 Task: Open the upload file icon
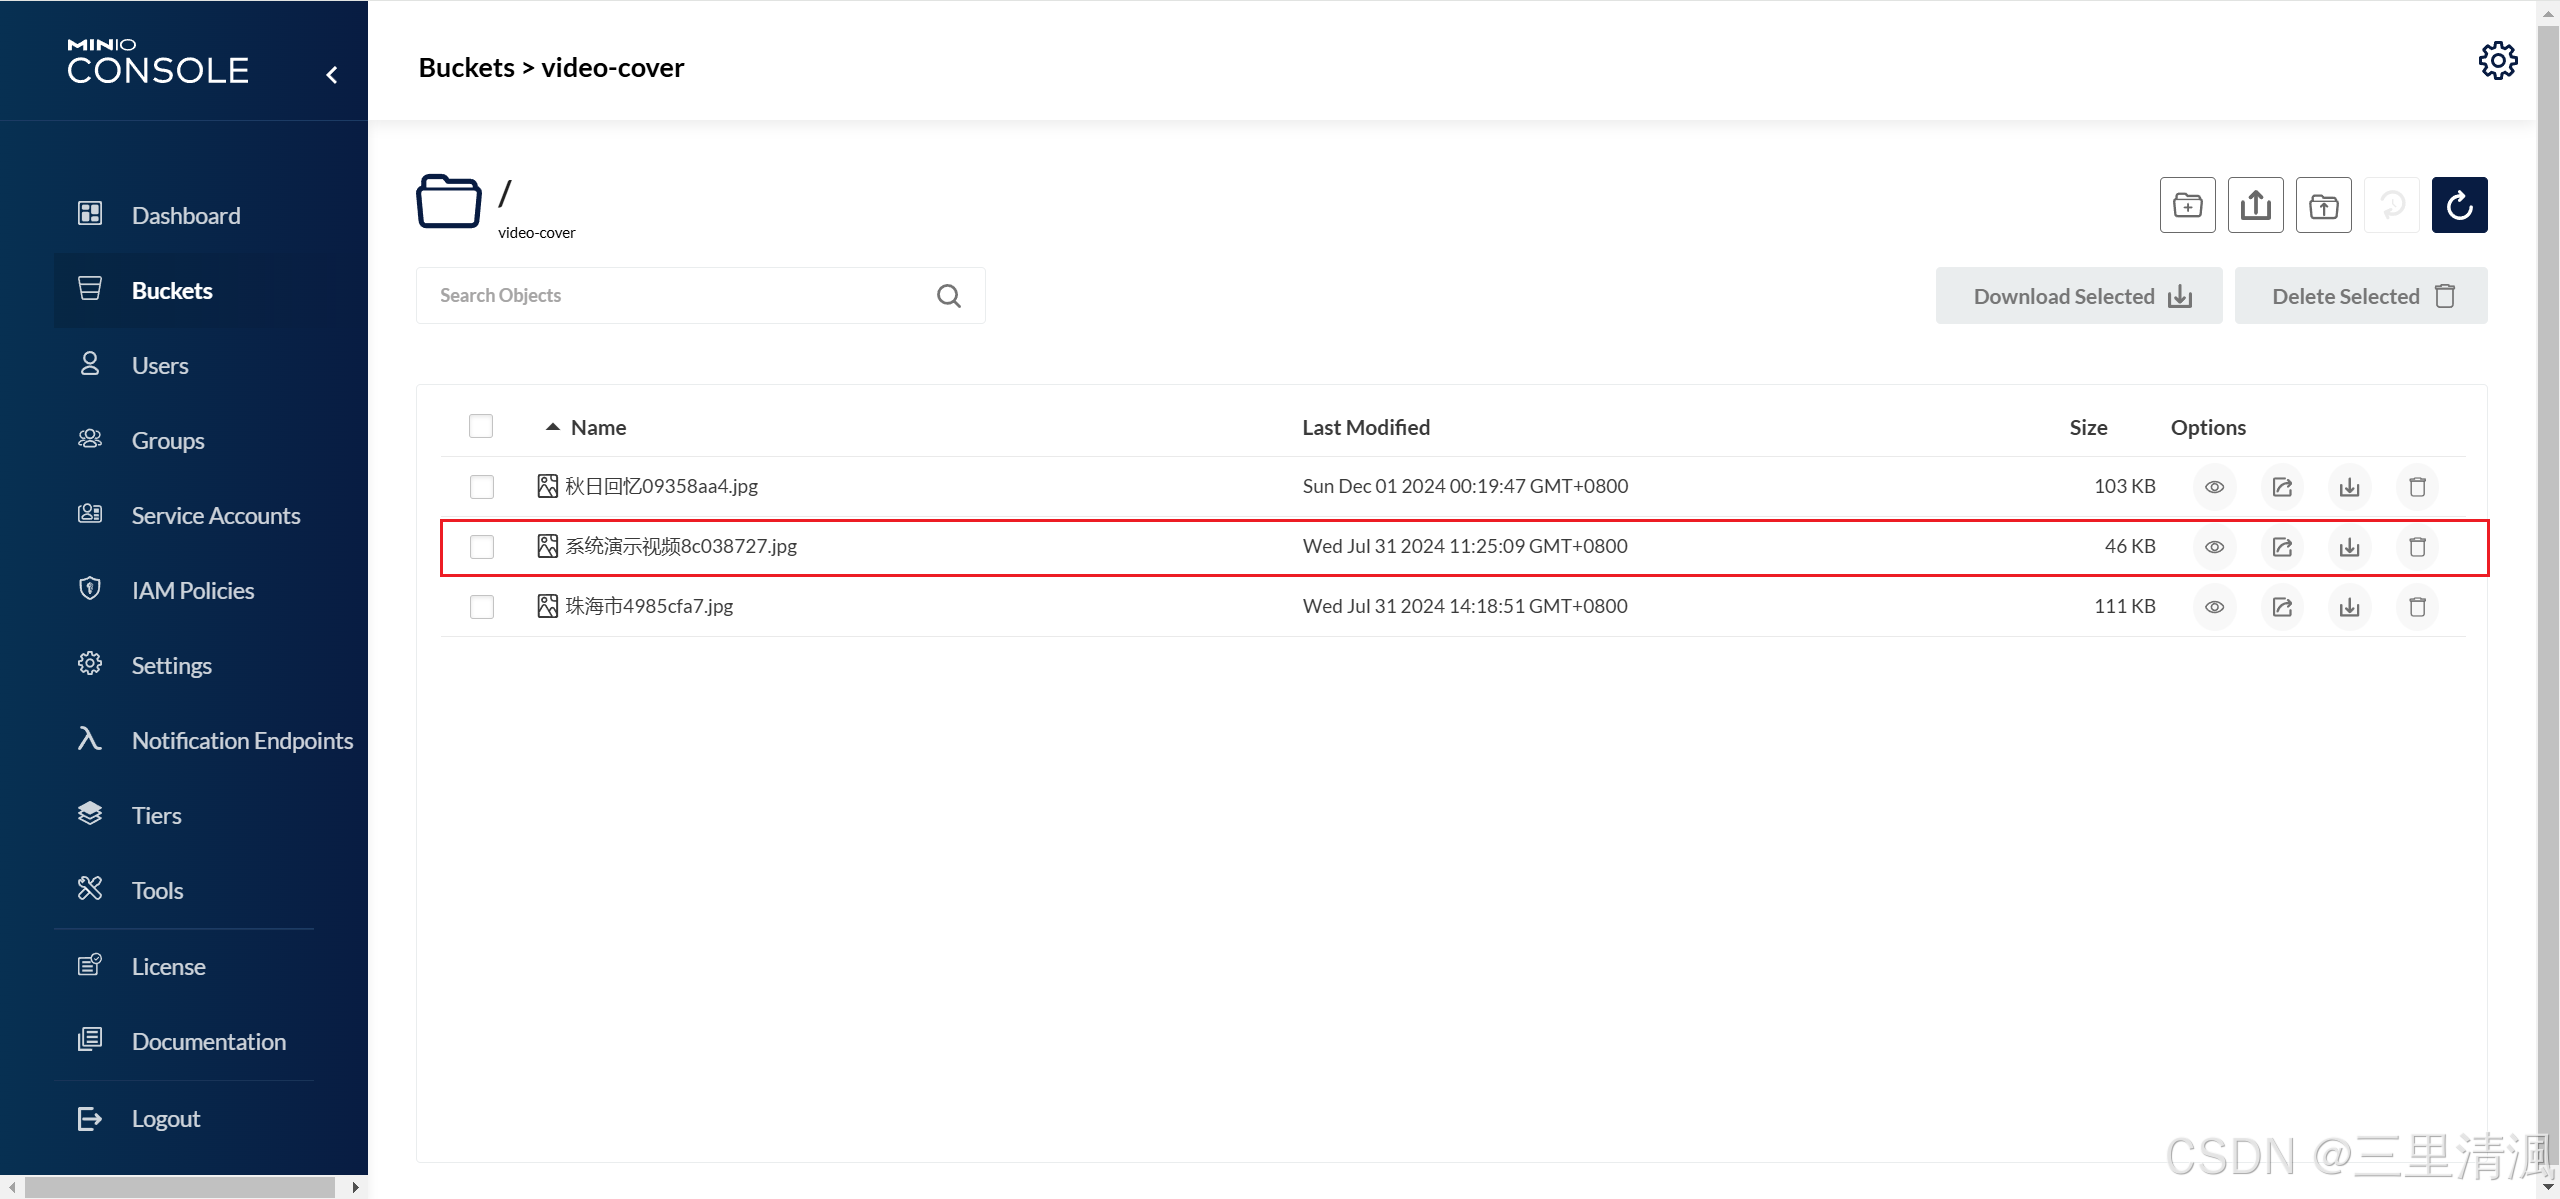tap(2255, 205)
